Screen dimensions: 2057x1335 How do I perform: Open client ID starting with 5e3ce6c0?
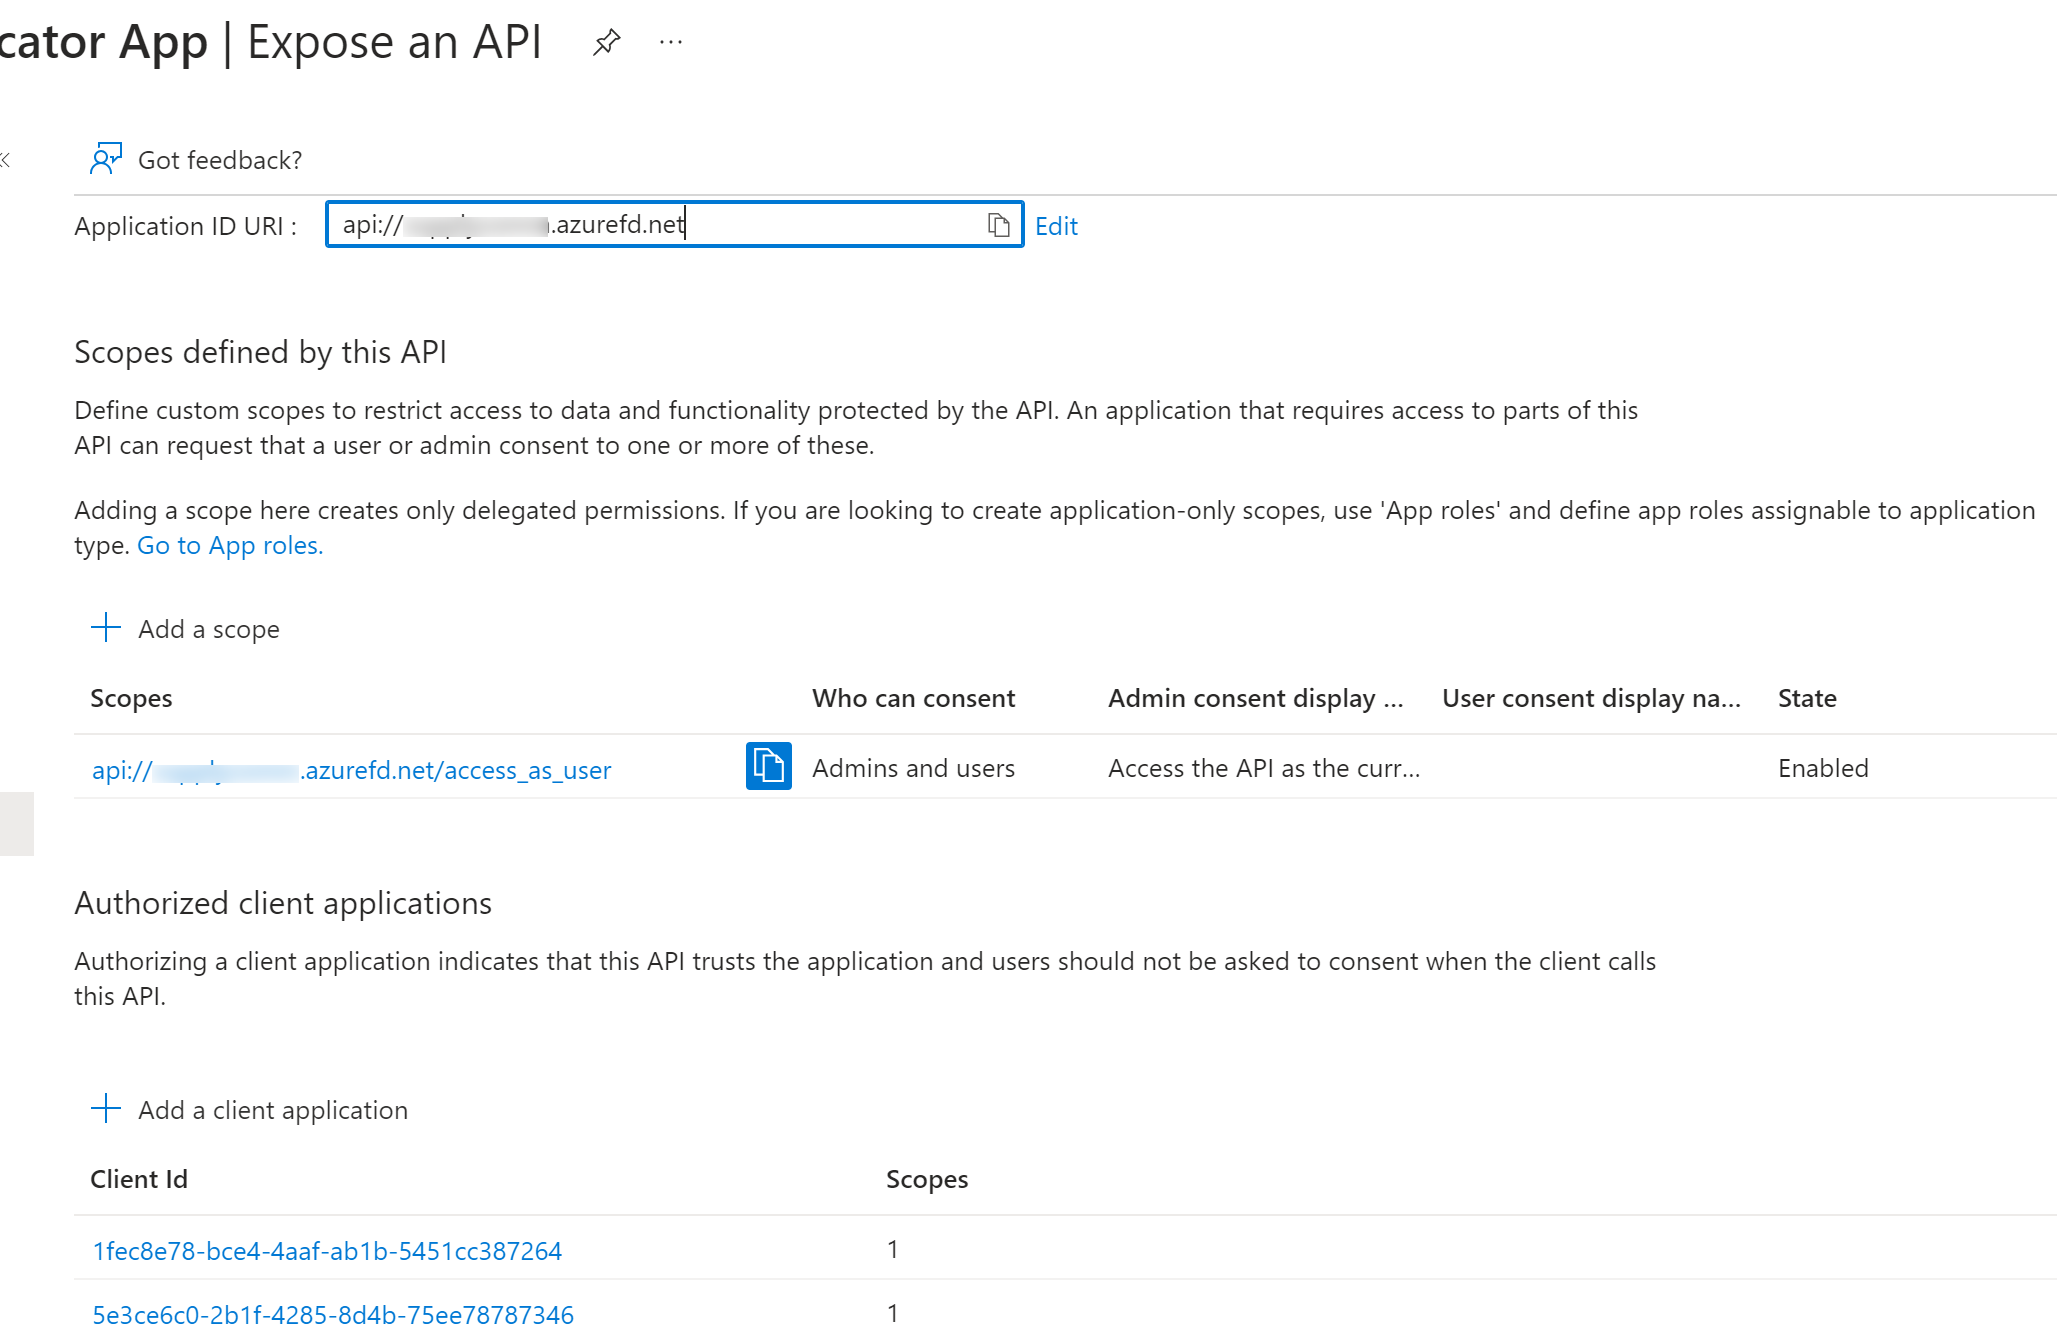(x=333, y=1314)
